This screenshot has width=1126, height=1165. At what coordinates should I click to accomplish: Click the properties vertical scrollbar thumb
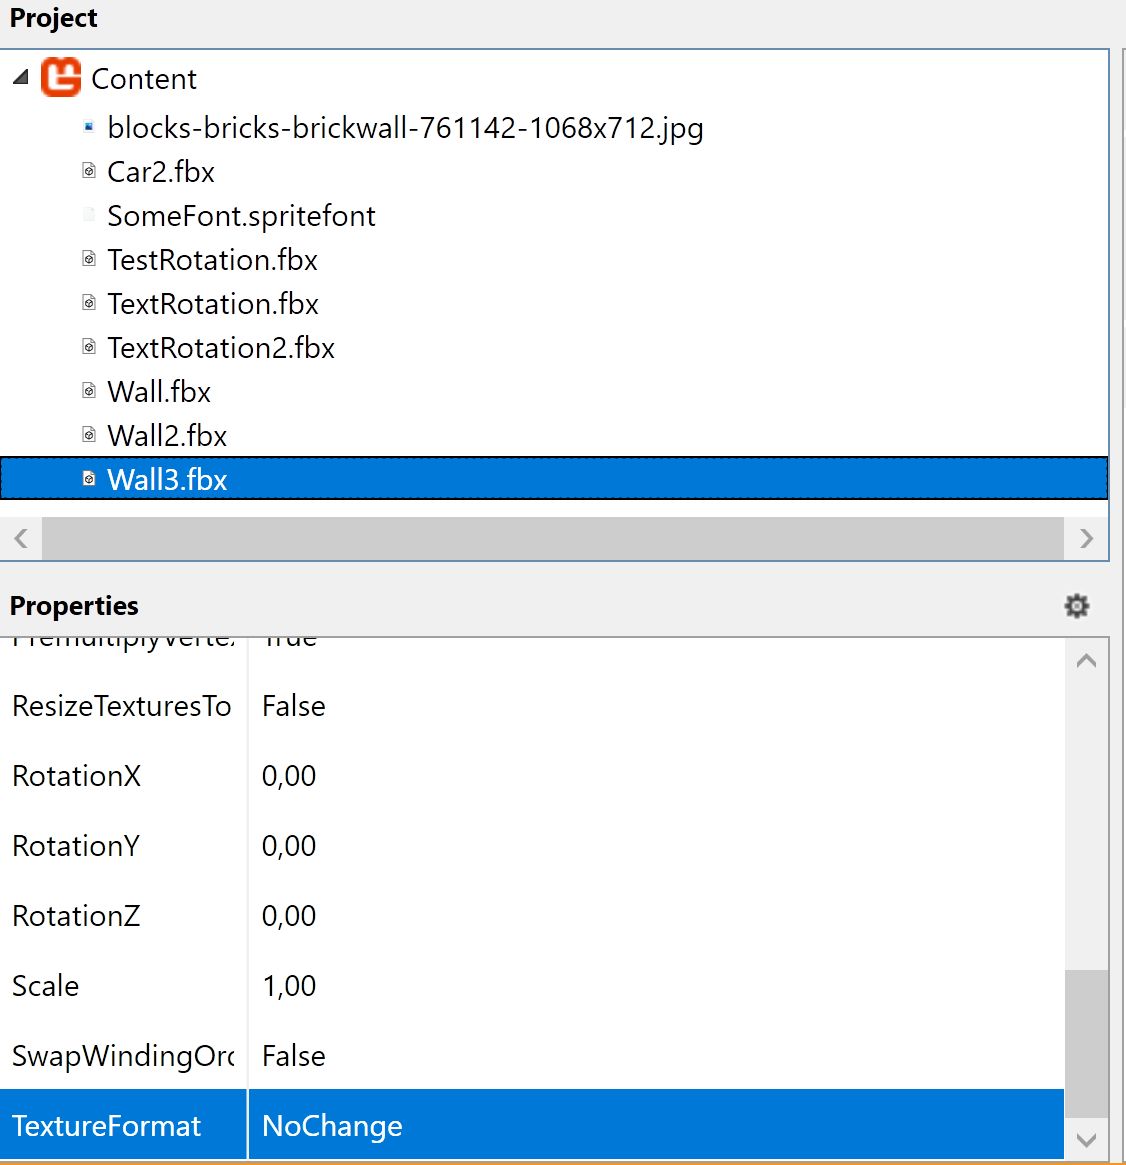[x=1086, y=1044]
